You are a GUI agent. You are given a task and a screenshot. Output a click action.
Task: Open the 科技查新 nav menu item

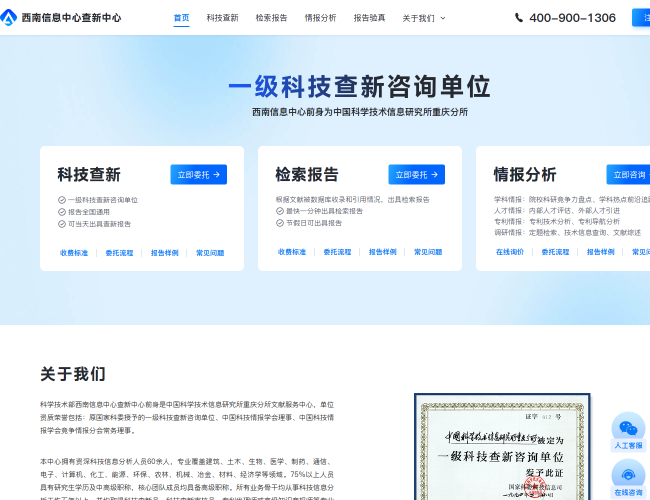(223, 18)
